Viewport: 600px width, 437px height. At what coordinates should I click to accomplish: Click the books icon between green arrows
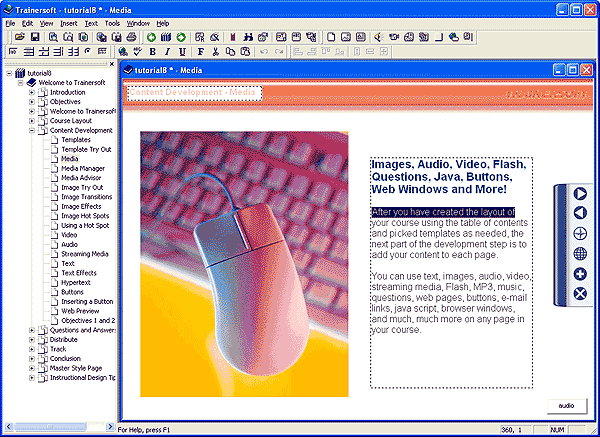[x=166, y=37]
